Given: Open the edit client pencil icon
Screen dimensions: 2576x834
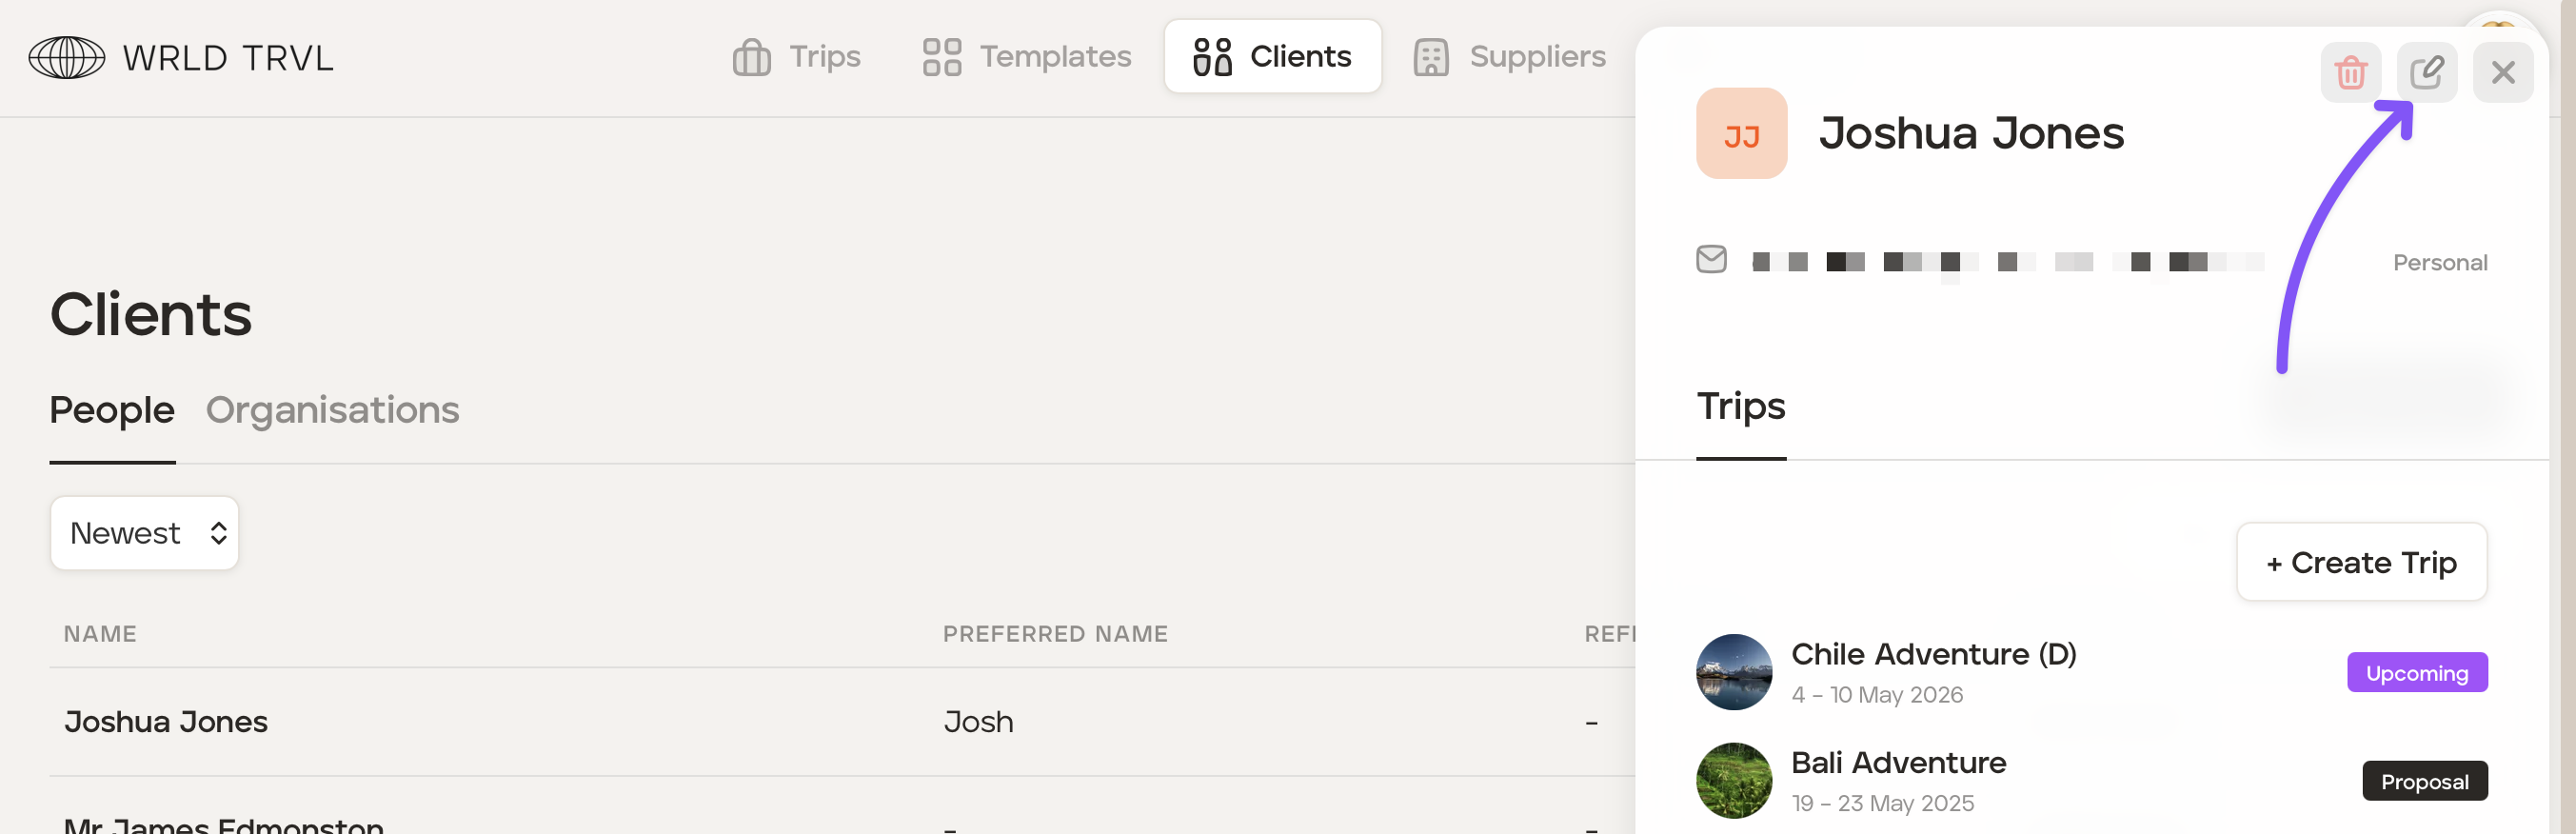Looking at the screenshot, I should (2426, 73).
